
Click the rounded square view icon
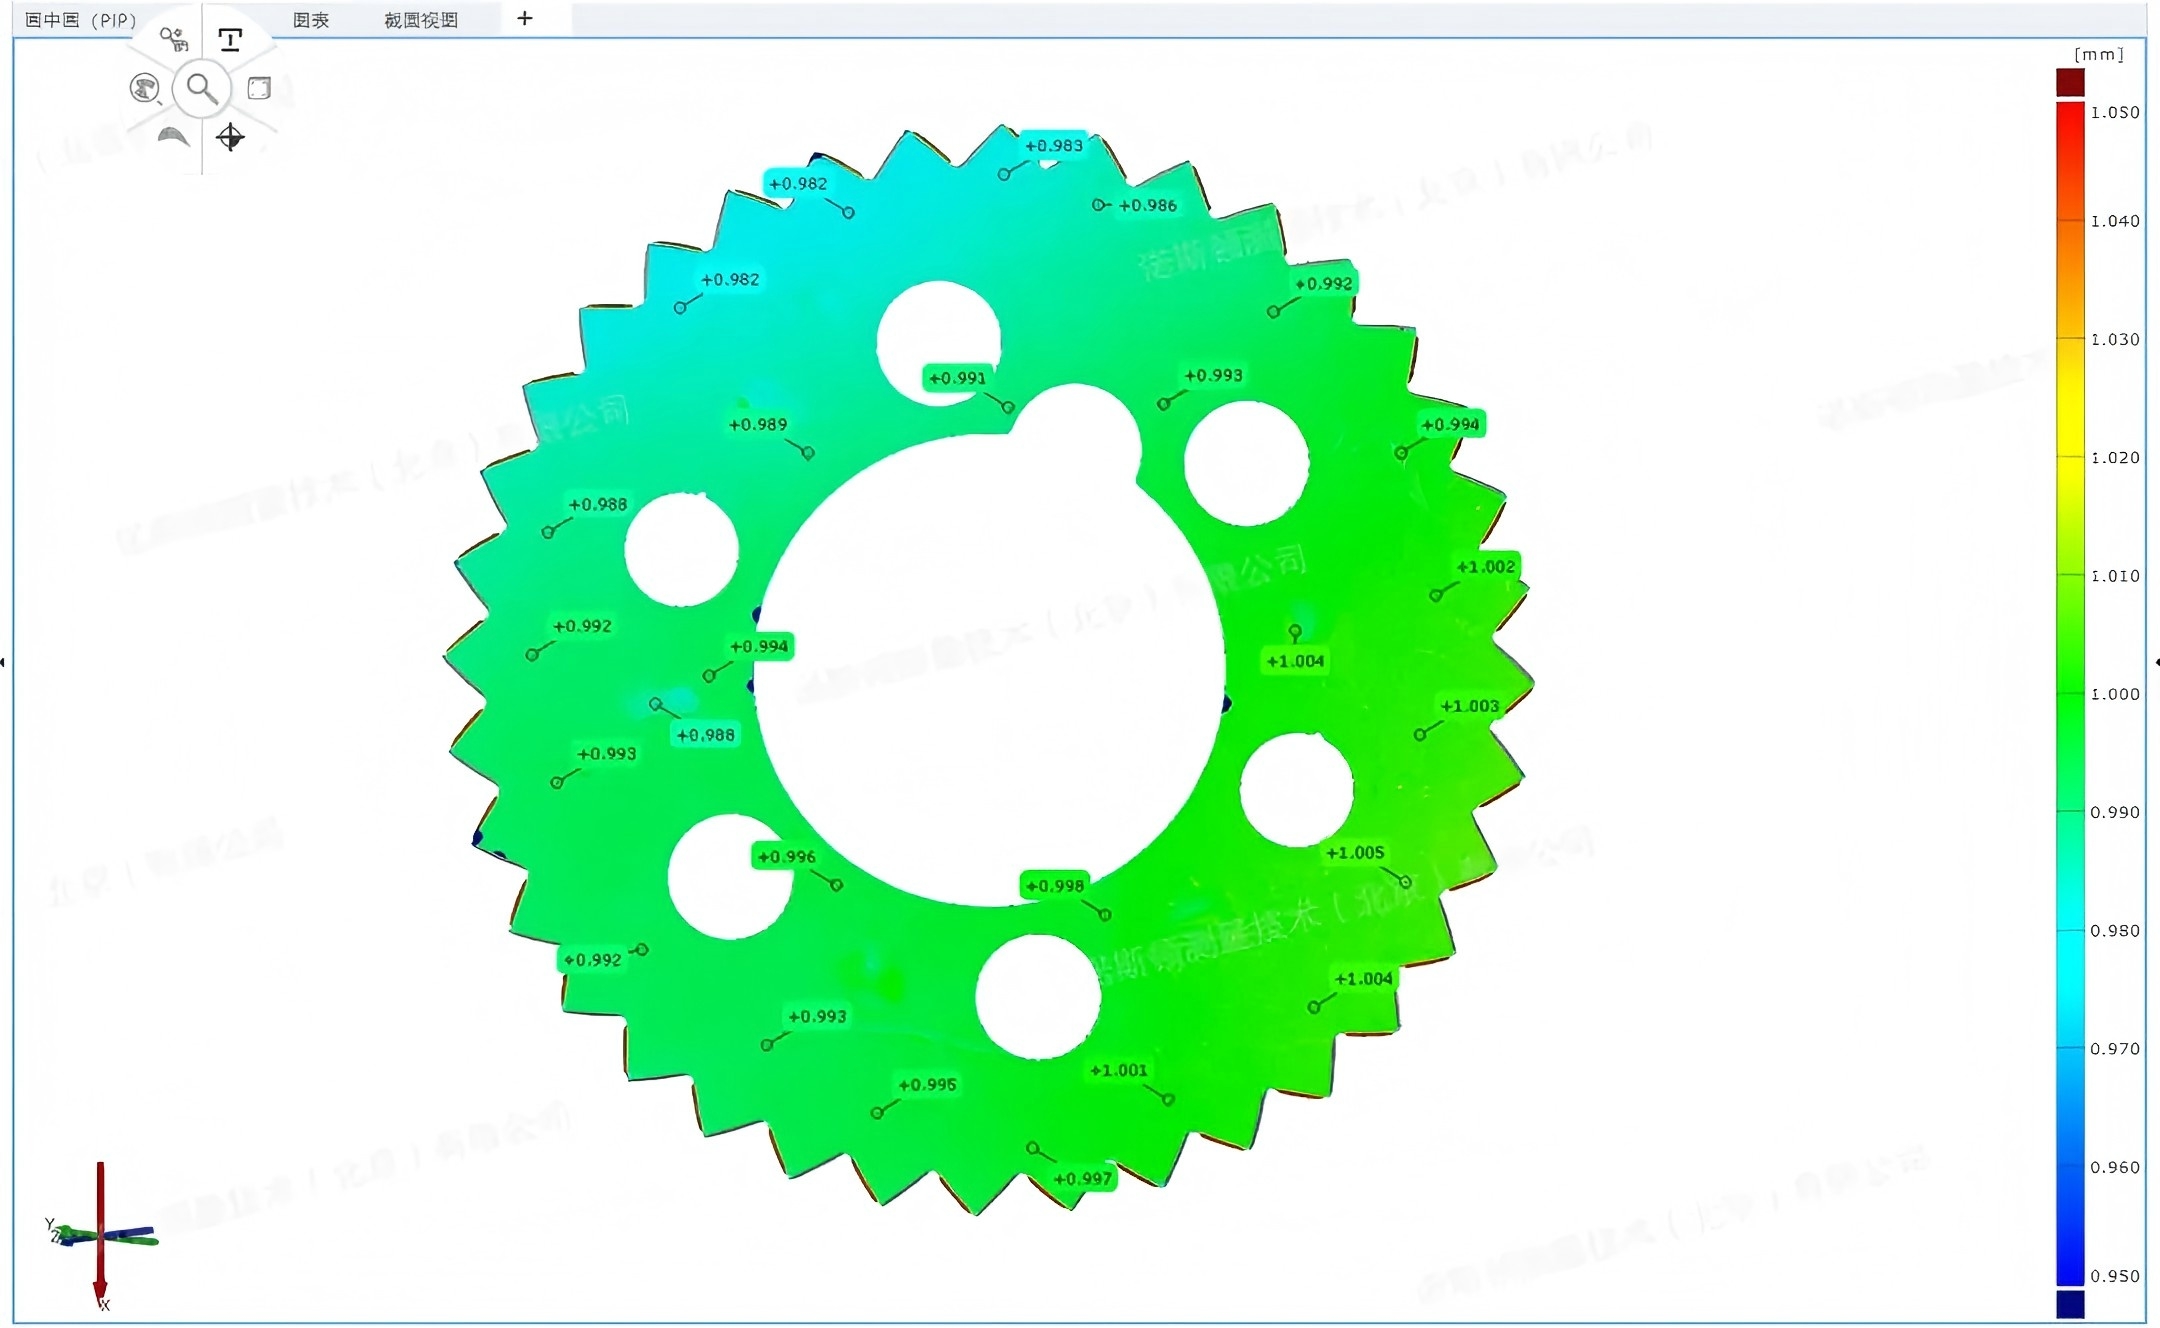(x=259, y=88)
